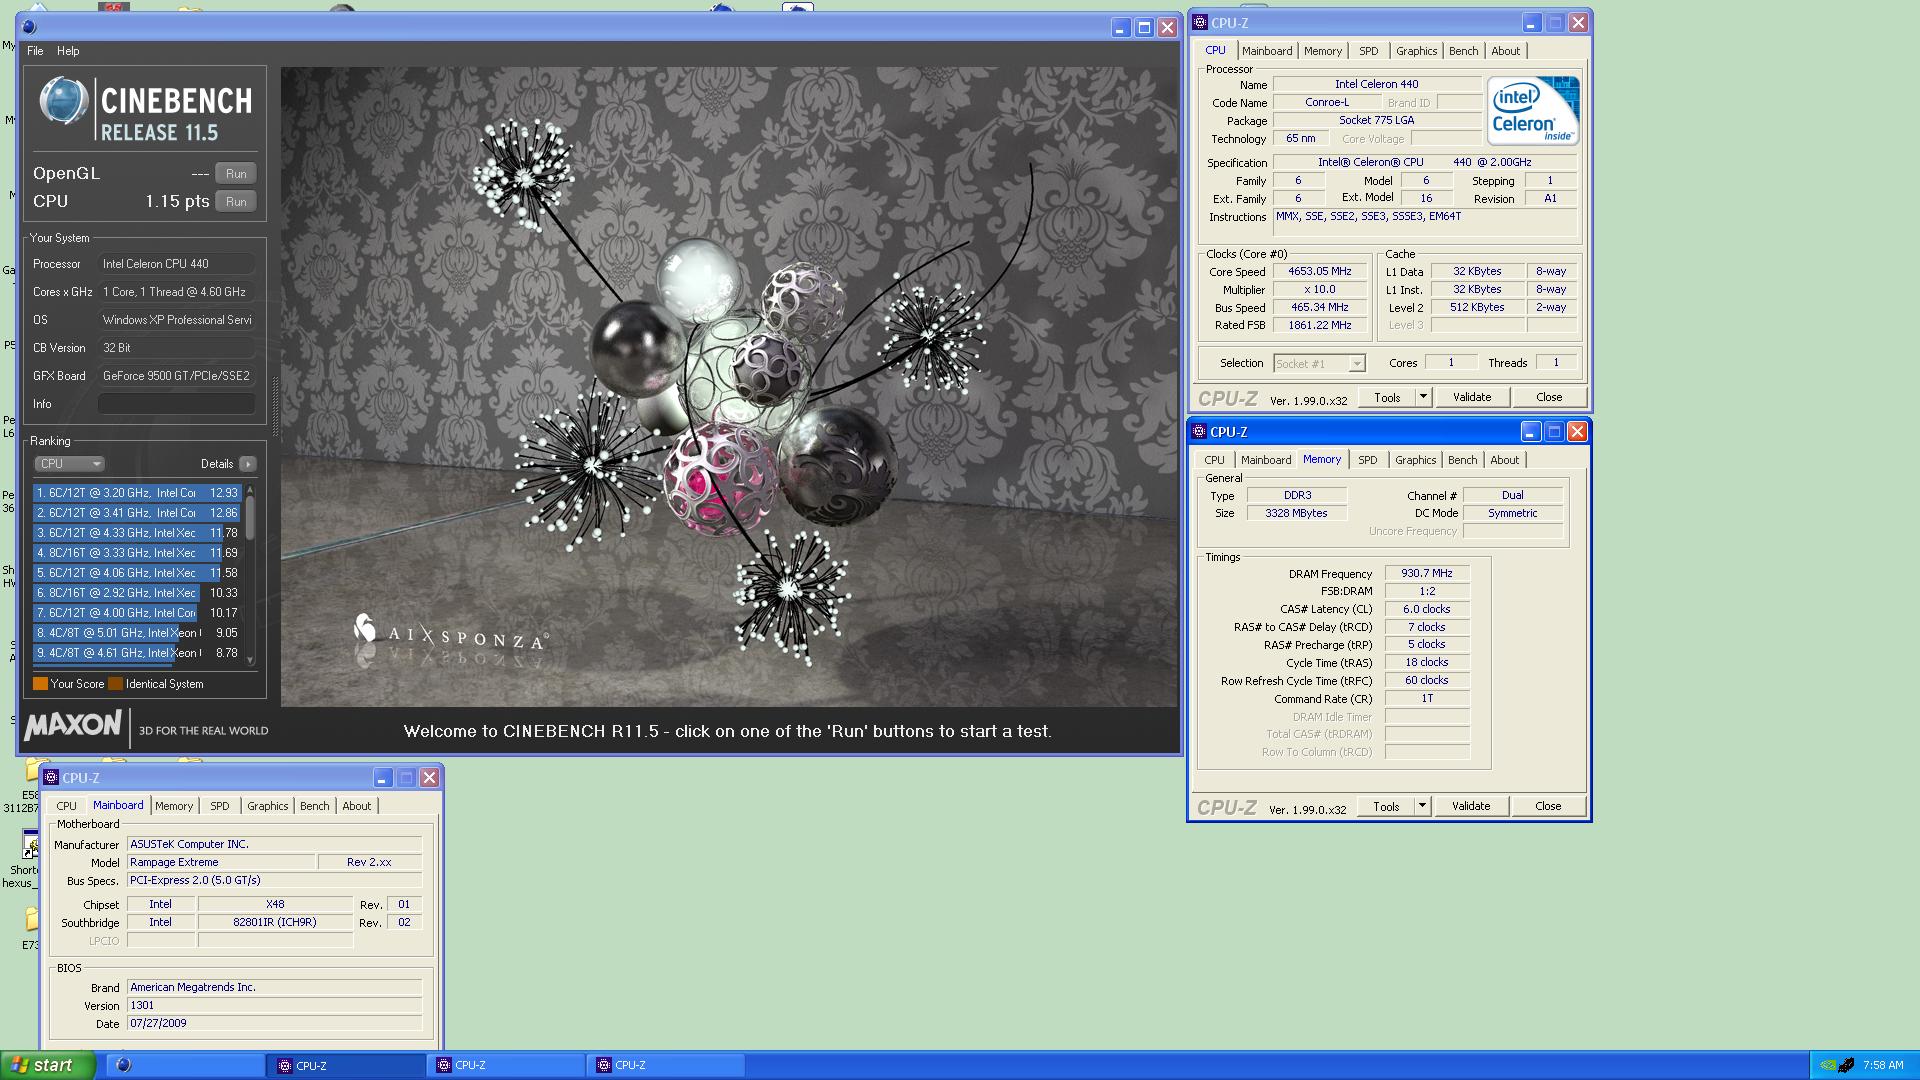The height and width of the screenshot is (1080, 1920).
Task: Click the top CPU-Z title bar icon
Action: point(1200,23)
